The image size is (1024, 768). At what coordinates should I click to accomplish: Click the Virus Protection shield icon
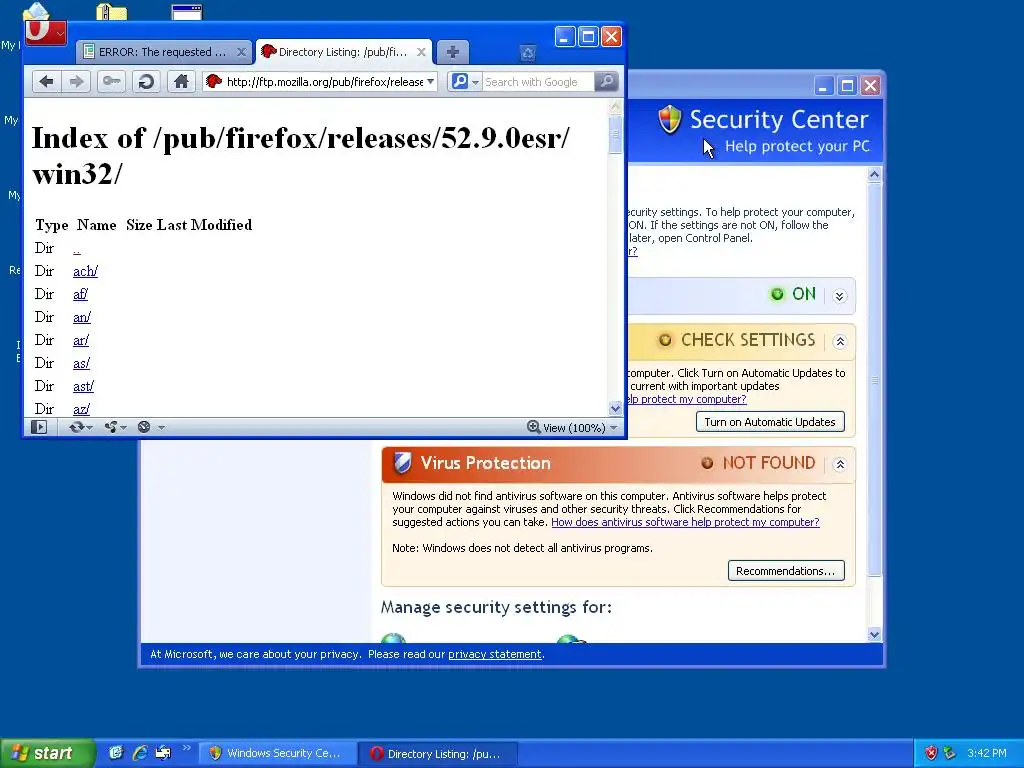pos(402,463)
